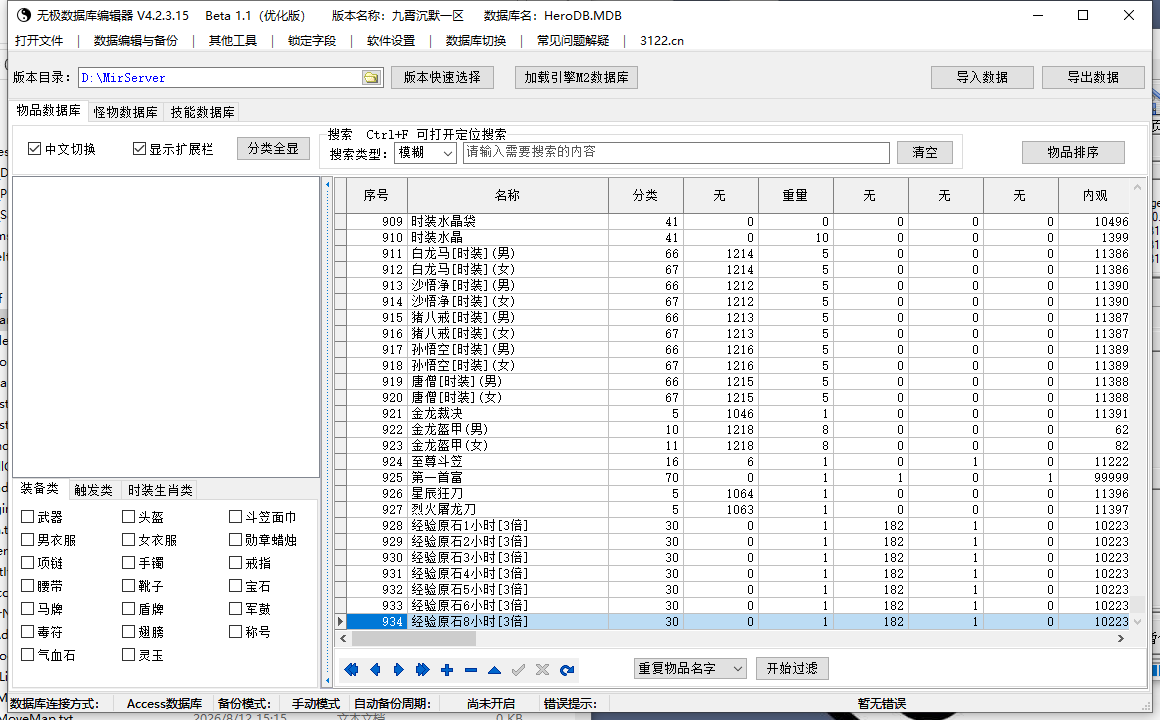
Task: Go to previous record arrow
Action: 375,670
